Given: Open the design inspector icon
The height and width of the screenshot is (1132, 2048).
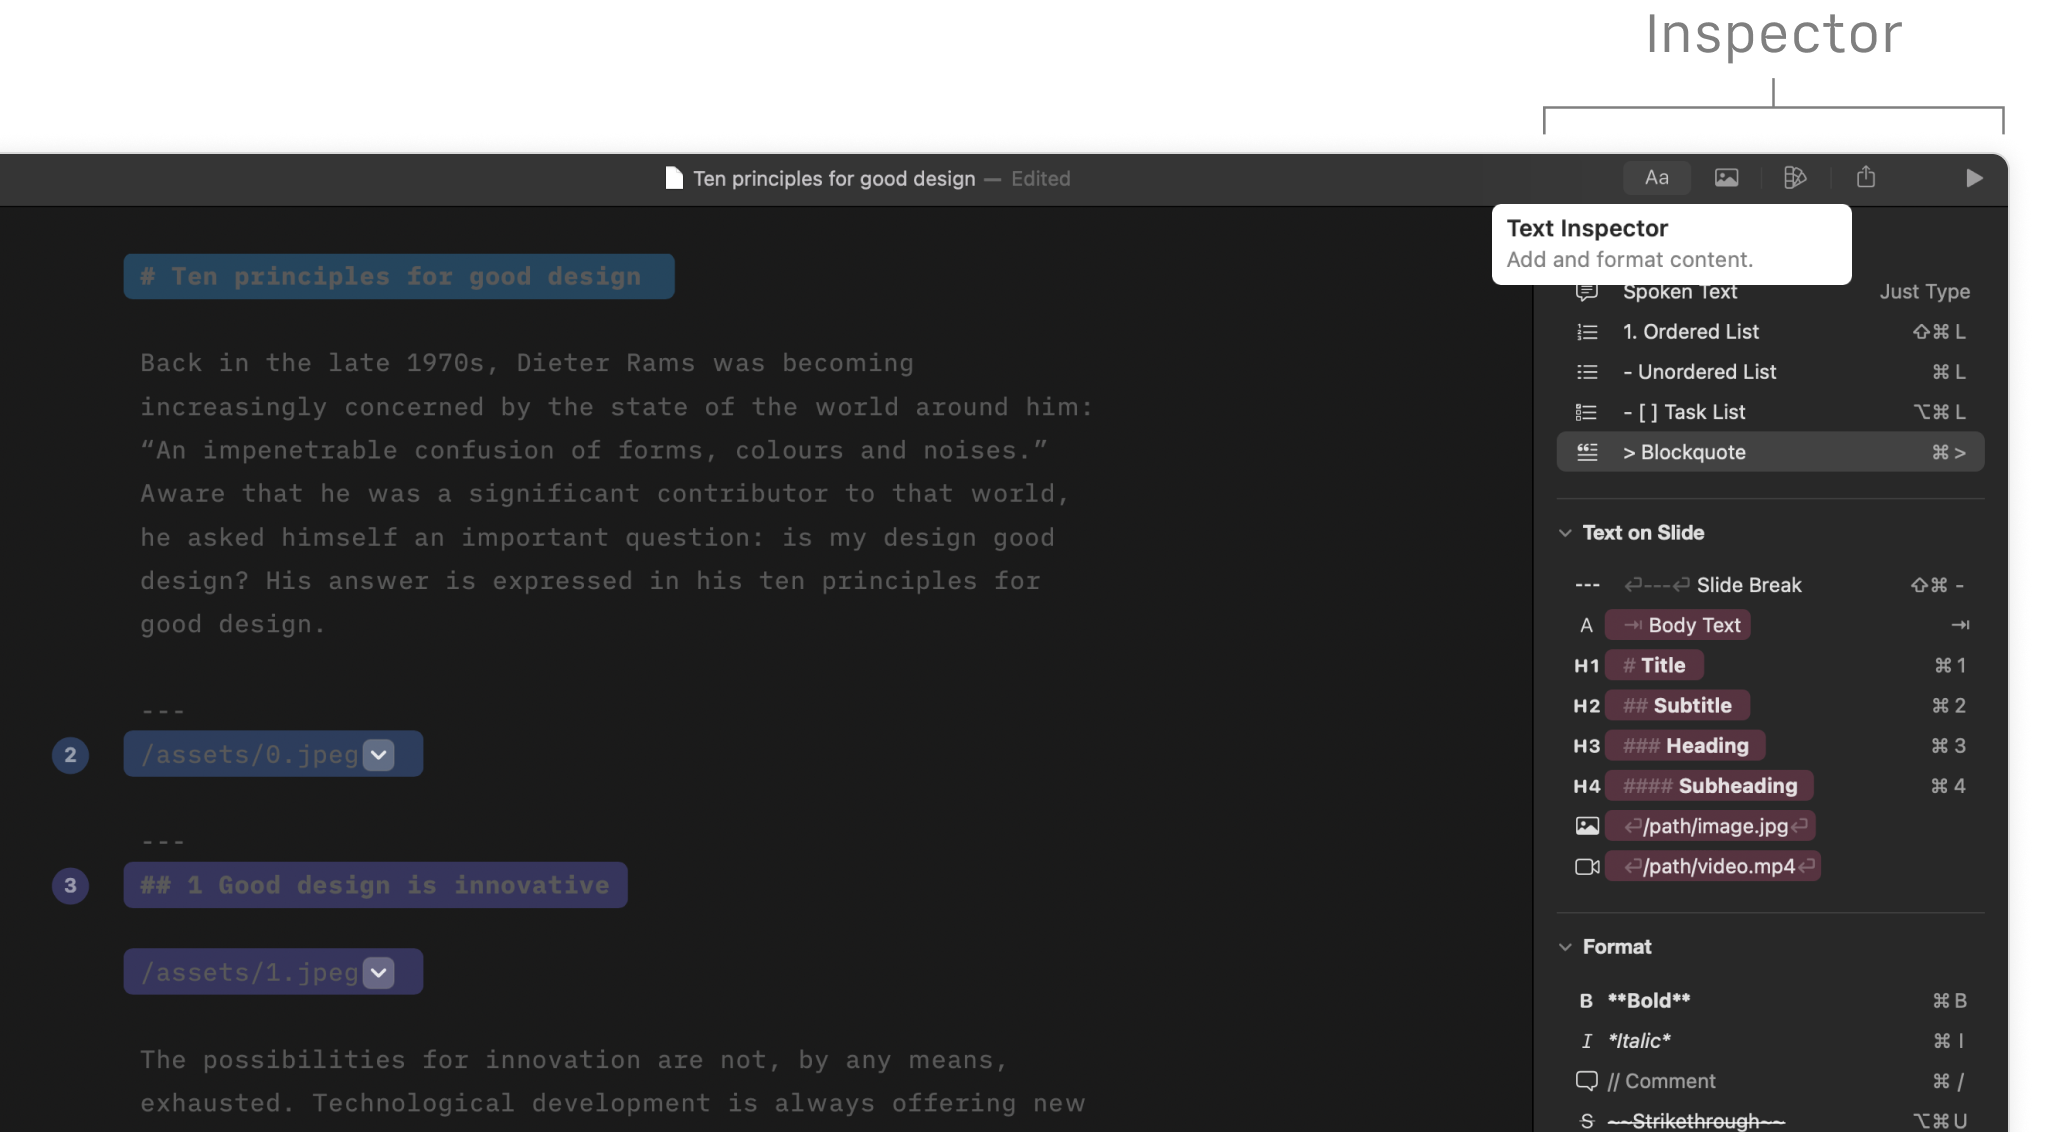Looking at the screenshot, I should (1796, 177).
